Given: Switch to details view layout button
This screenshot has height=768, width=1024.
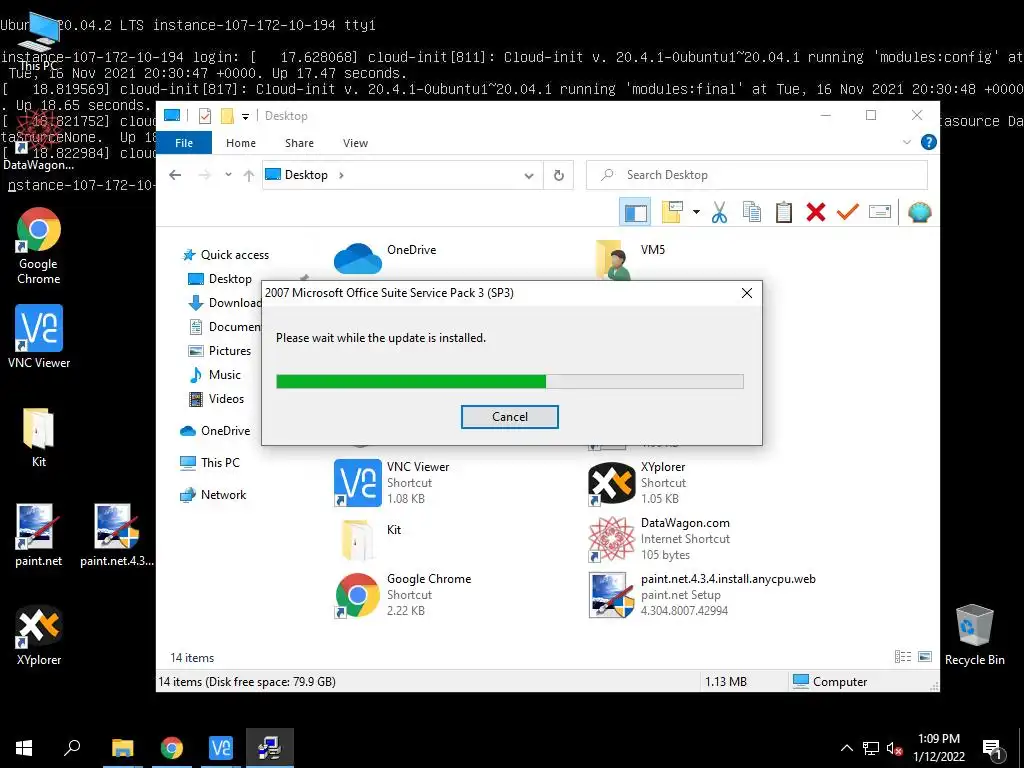Looking at the screenshot, I should [903, 657].
